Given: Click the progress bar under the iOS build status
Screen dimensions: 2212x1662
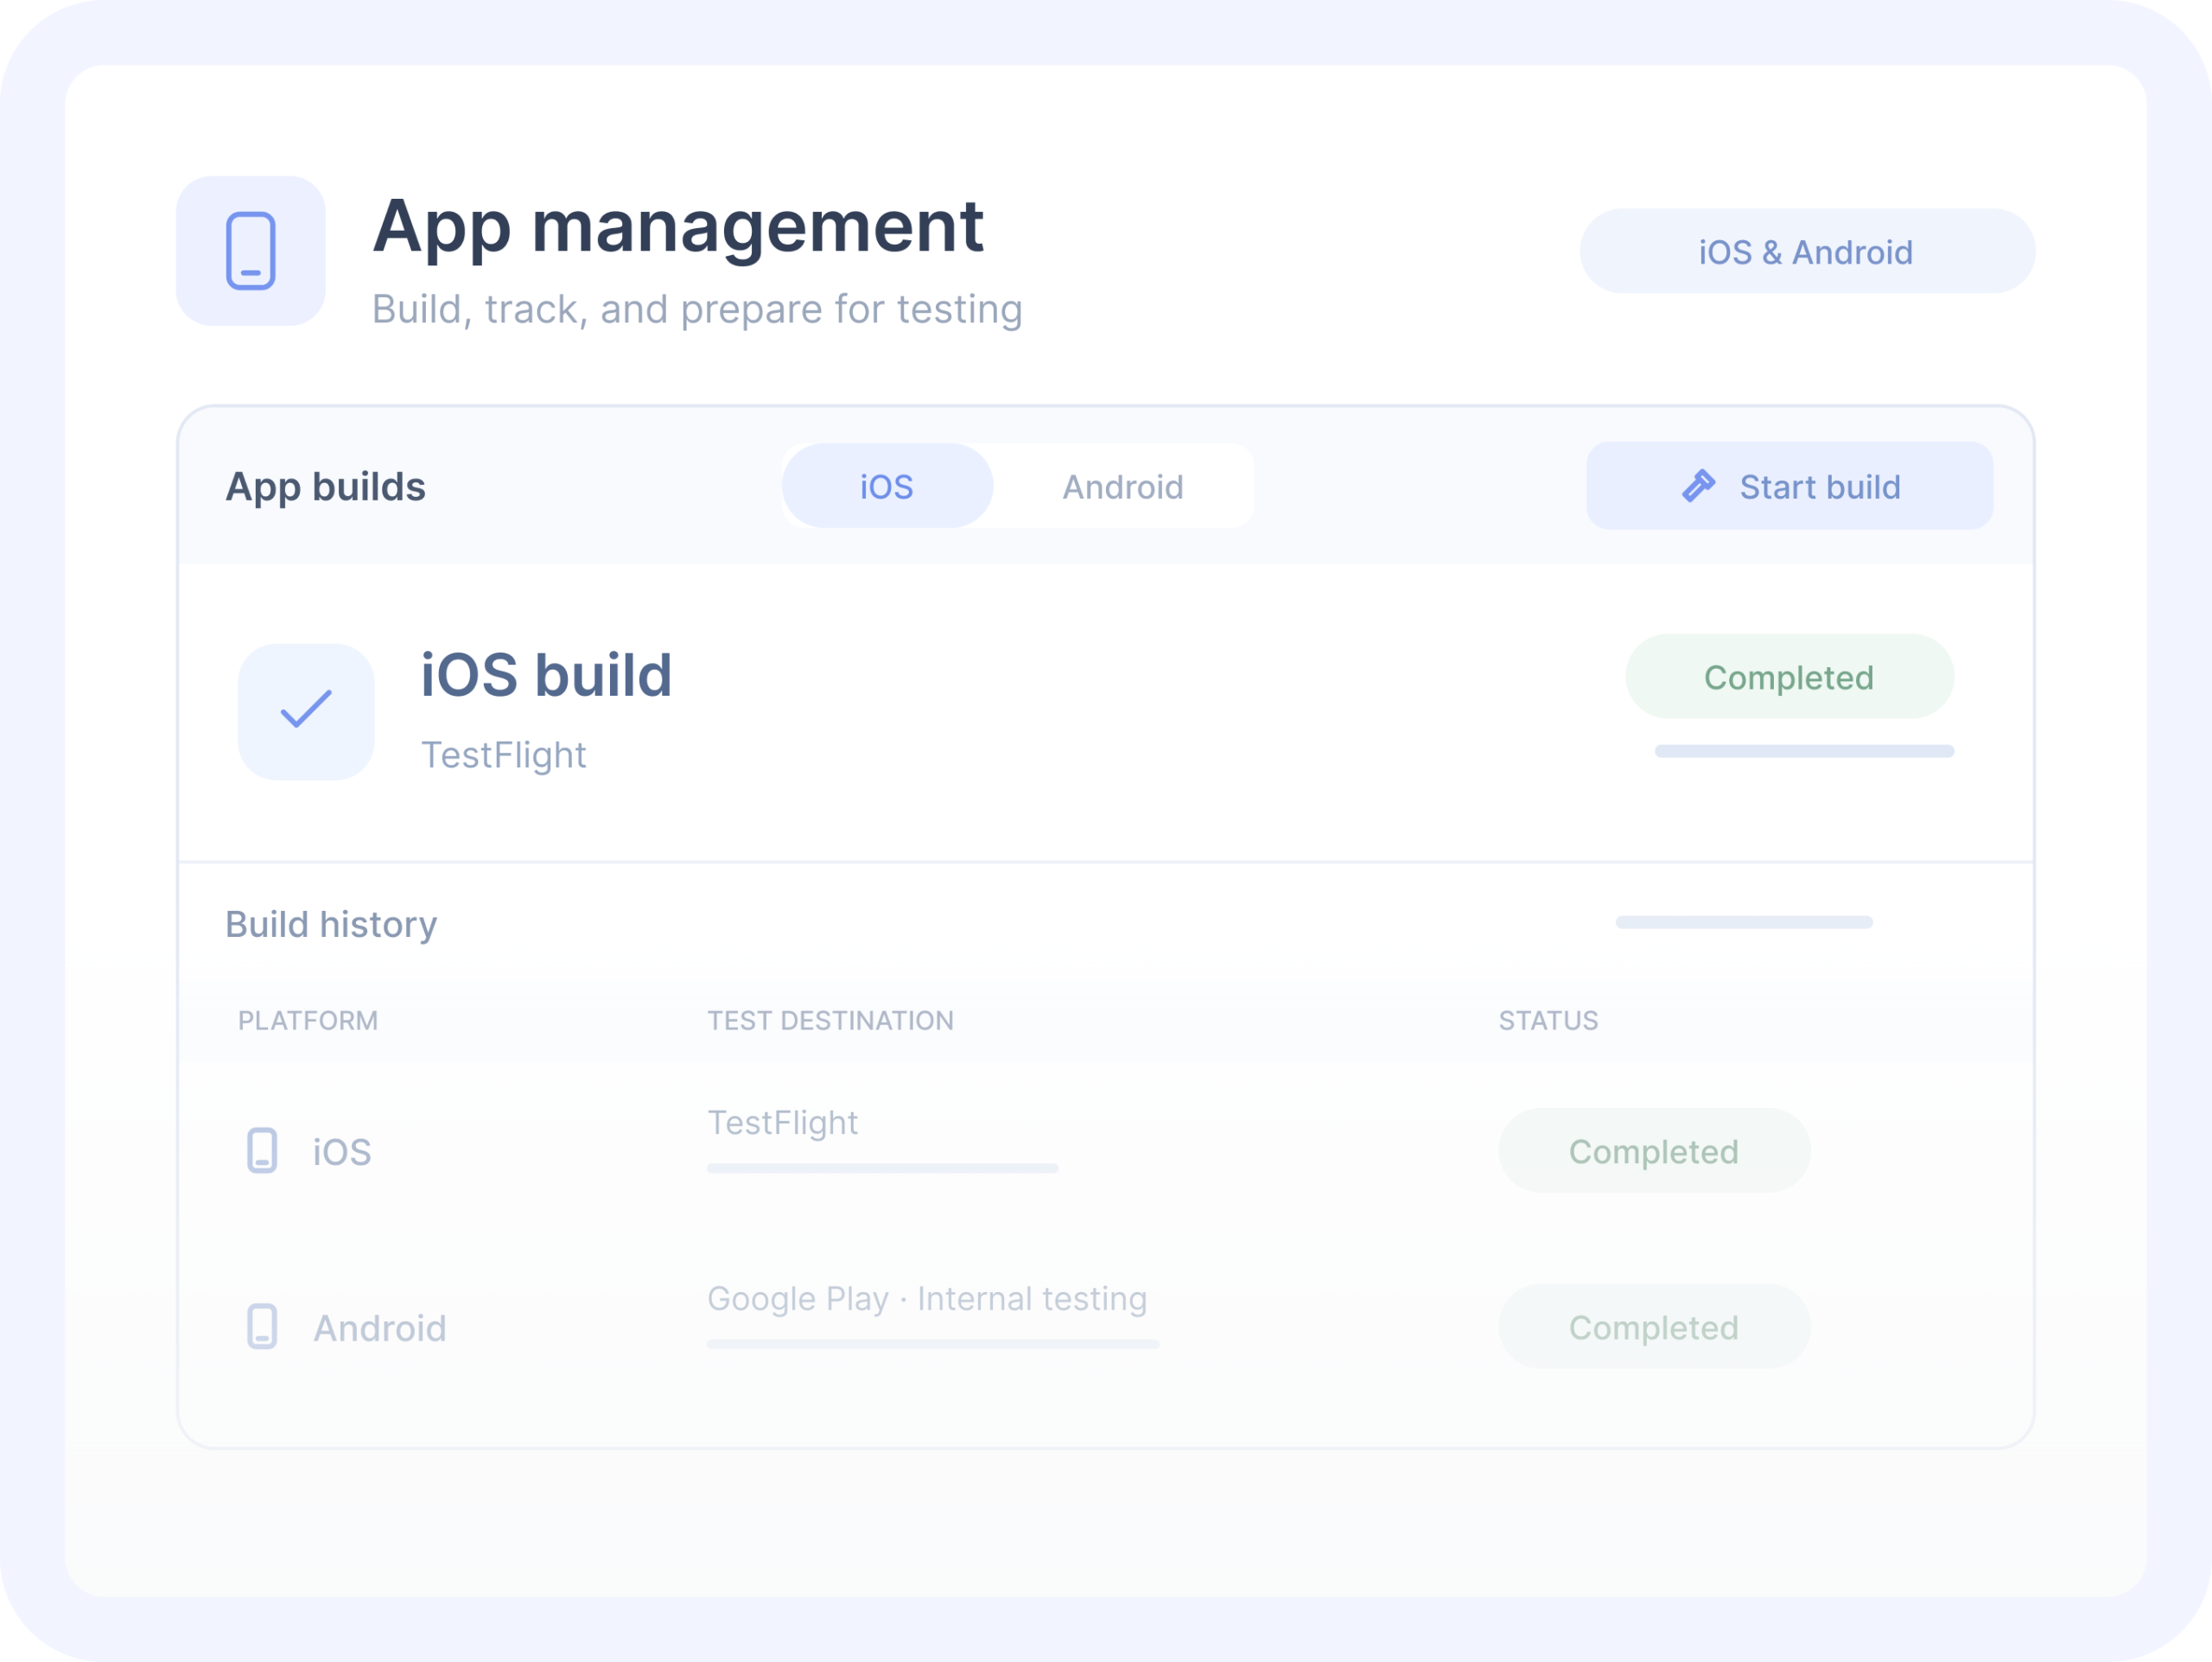Looking at the screenshot, I should coord(1804,752).
